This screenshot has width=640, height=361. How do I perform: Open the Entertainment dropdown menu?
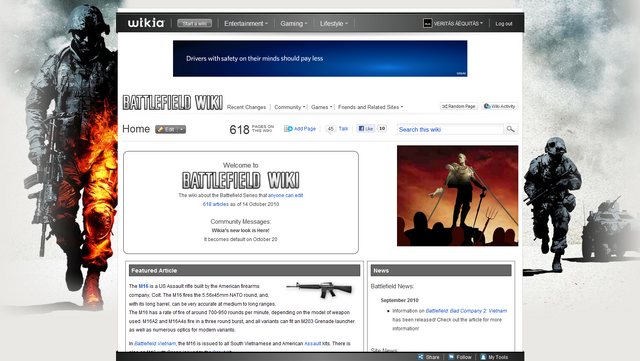point(246,23)
